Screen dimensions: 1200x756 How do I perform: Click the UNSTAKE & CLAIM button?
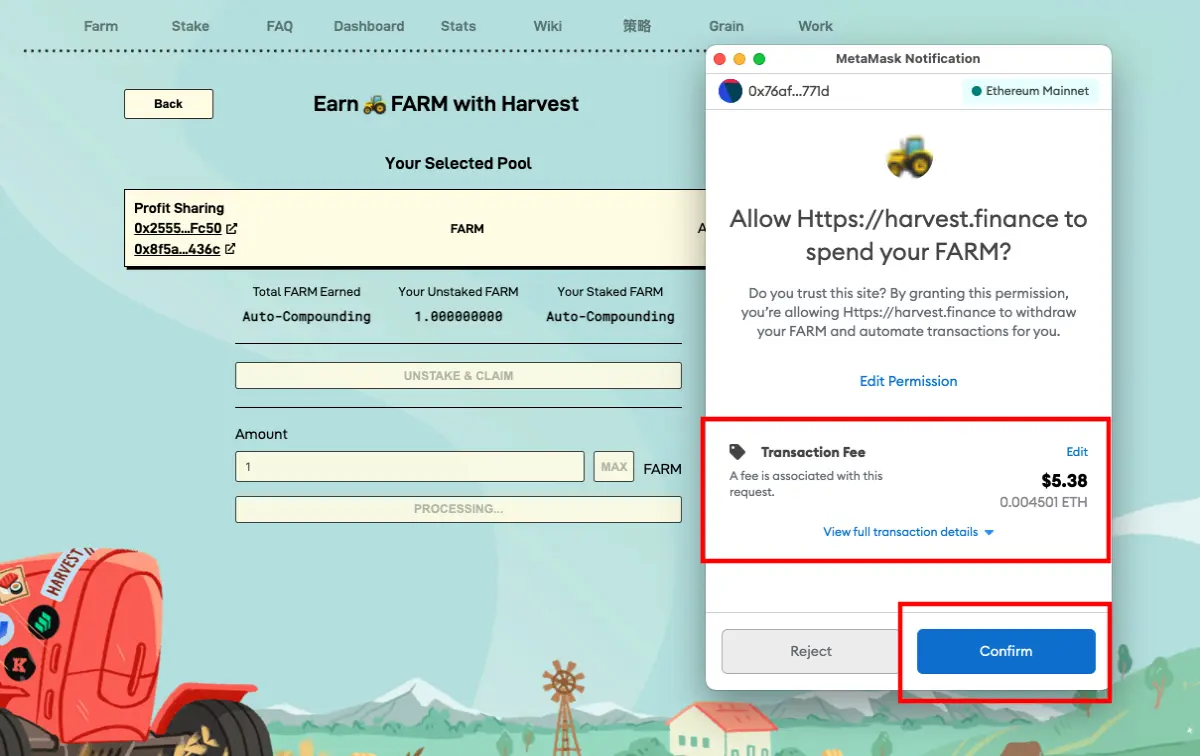458,376
